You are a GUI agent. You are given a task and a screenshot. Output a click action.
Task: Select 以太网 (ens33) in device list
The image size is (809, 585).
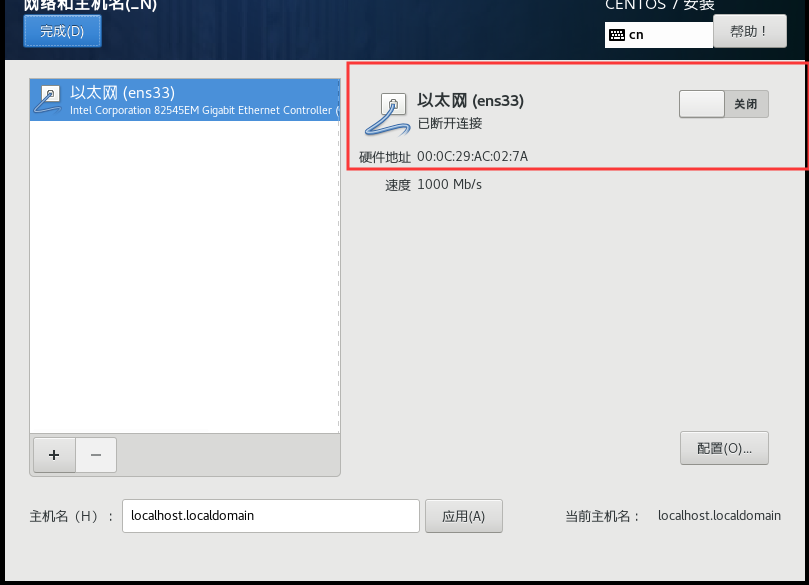click(x=185, y=100)
